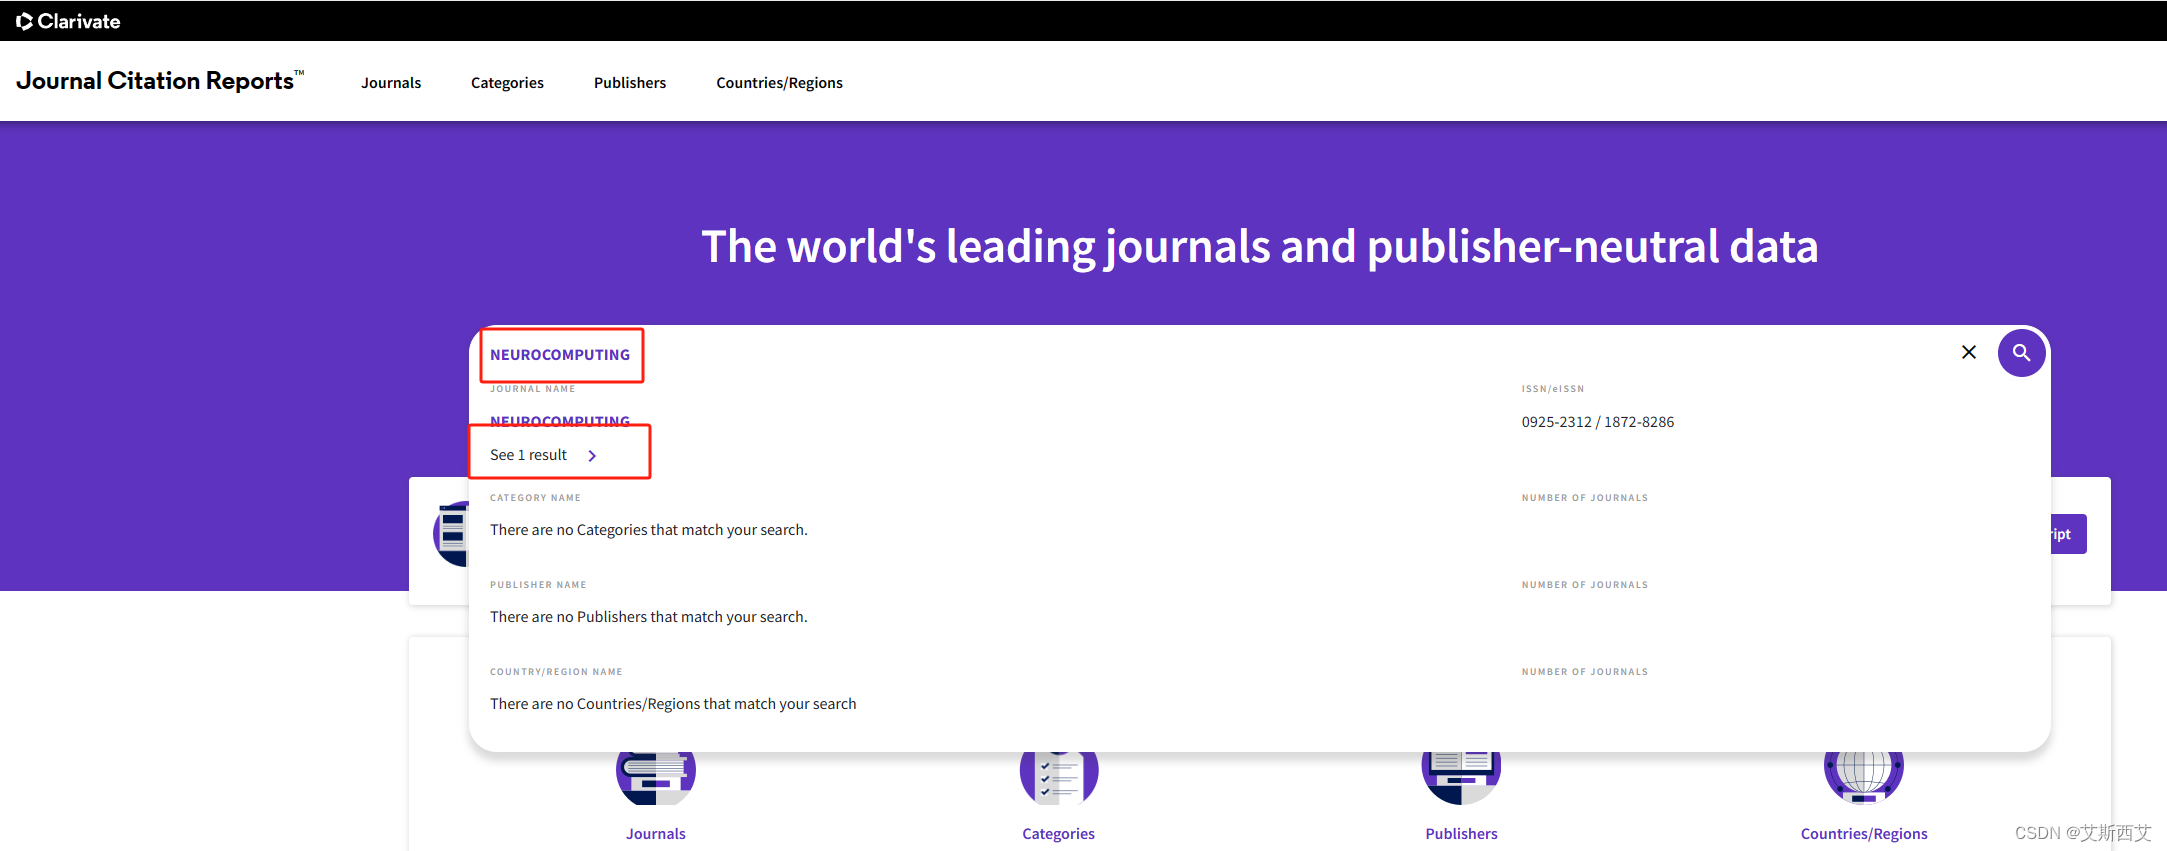Click the ISSN/eISSN column label

pyautogui.click(x=1553, y=389)
